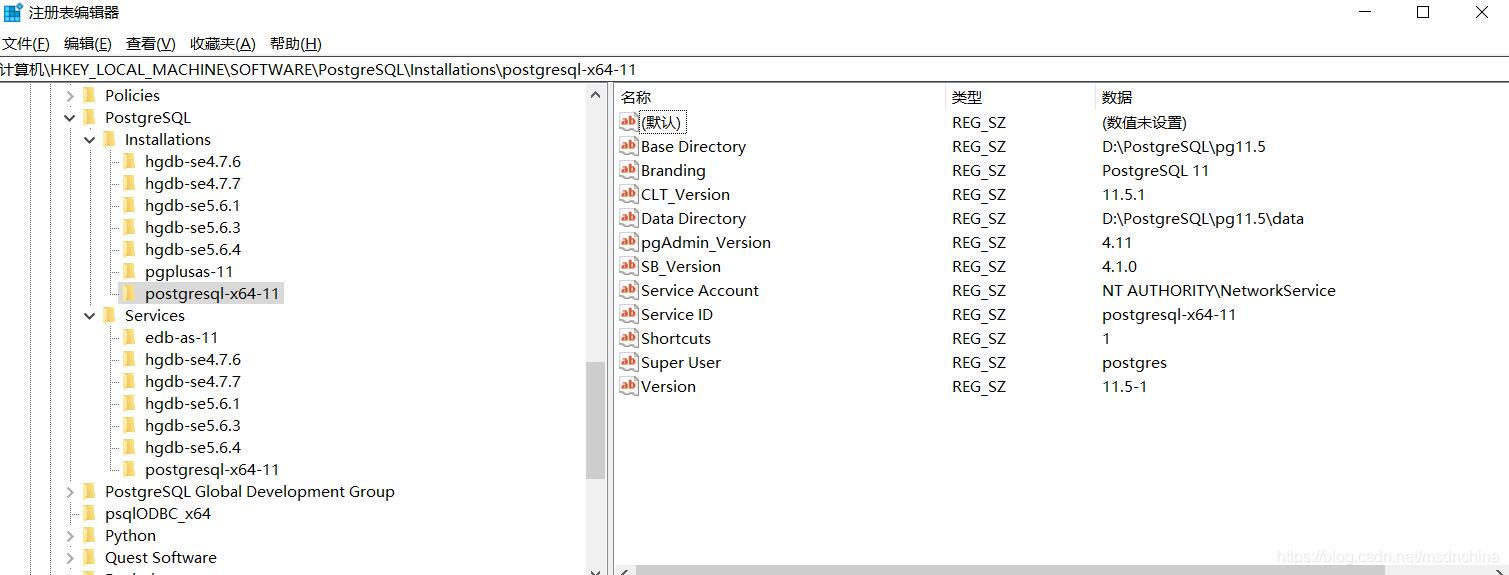Open the 编辑(E) menu
Image resolution: width=1509 pixels, height=575 pixels.
pos(88,44)
